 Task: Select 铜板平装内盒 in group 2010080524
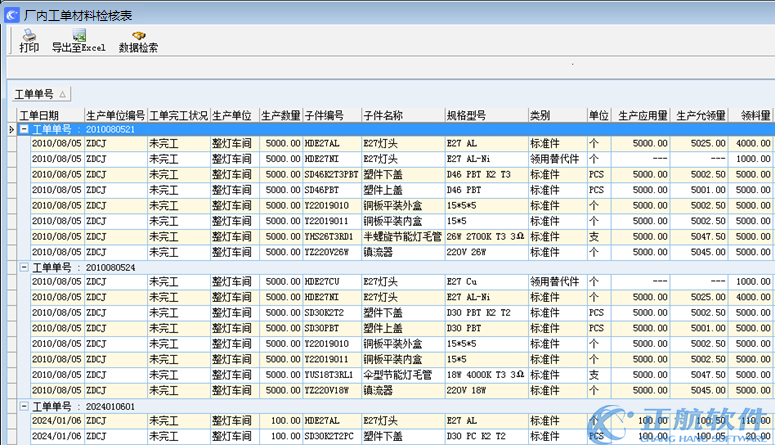(403, 359)
